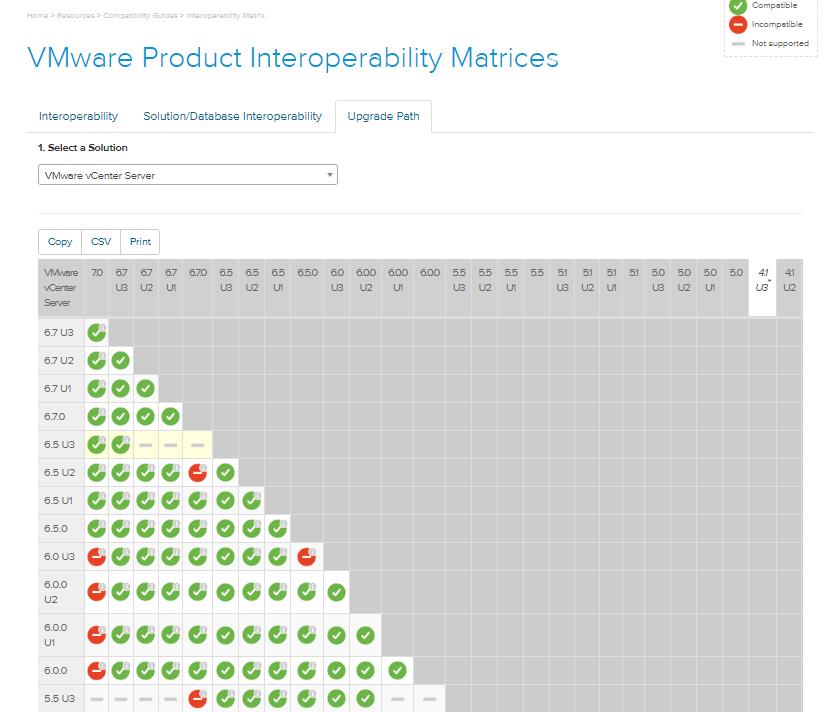Click incompatible red icon in 5.5 U3 row, 6.7.0 column

[198, 698]
